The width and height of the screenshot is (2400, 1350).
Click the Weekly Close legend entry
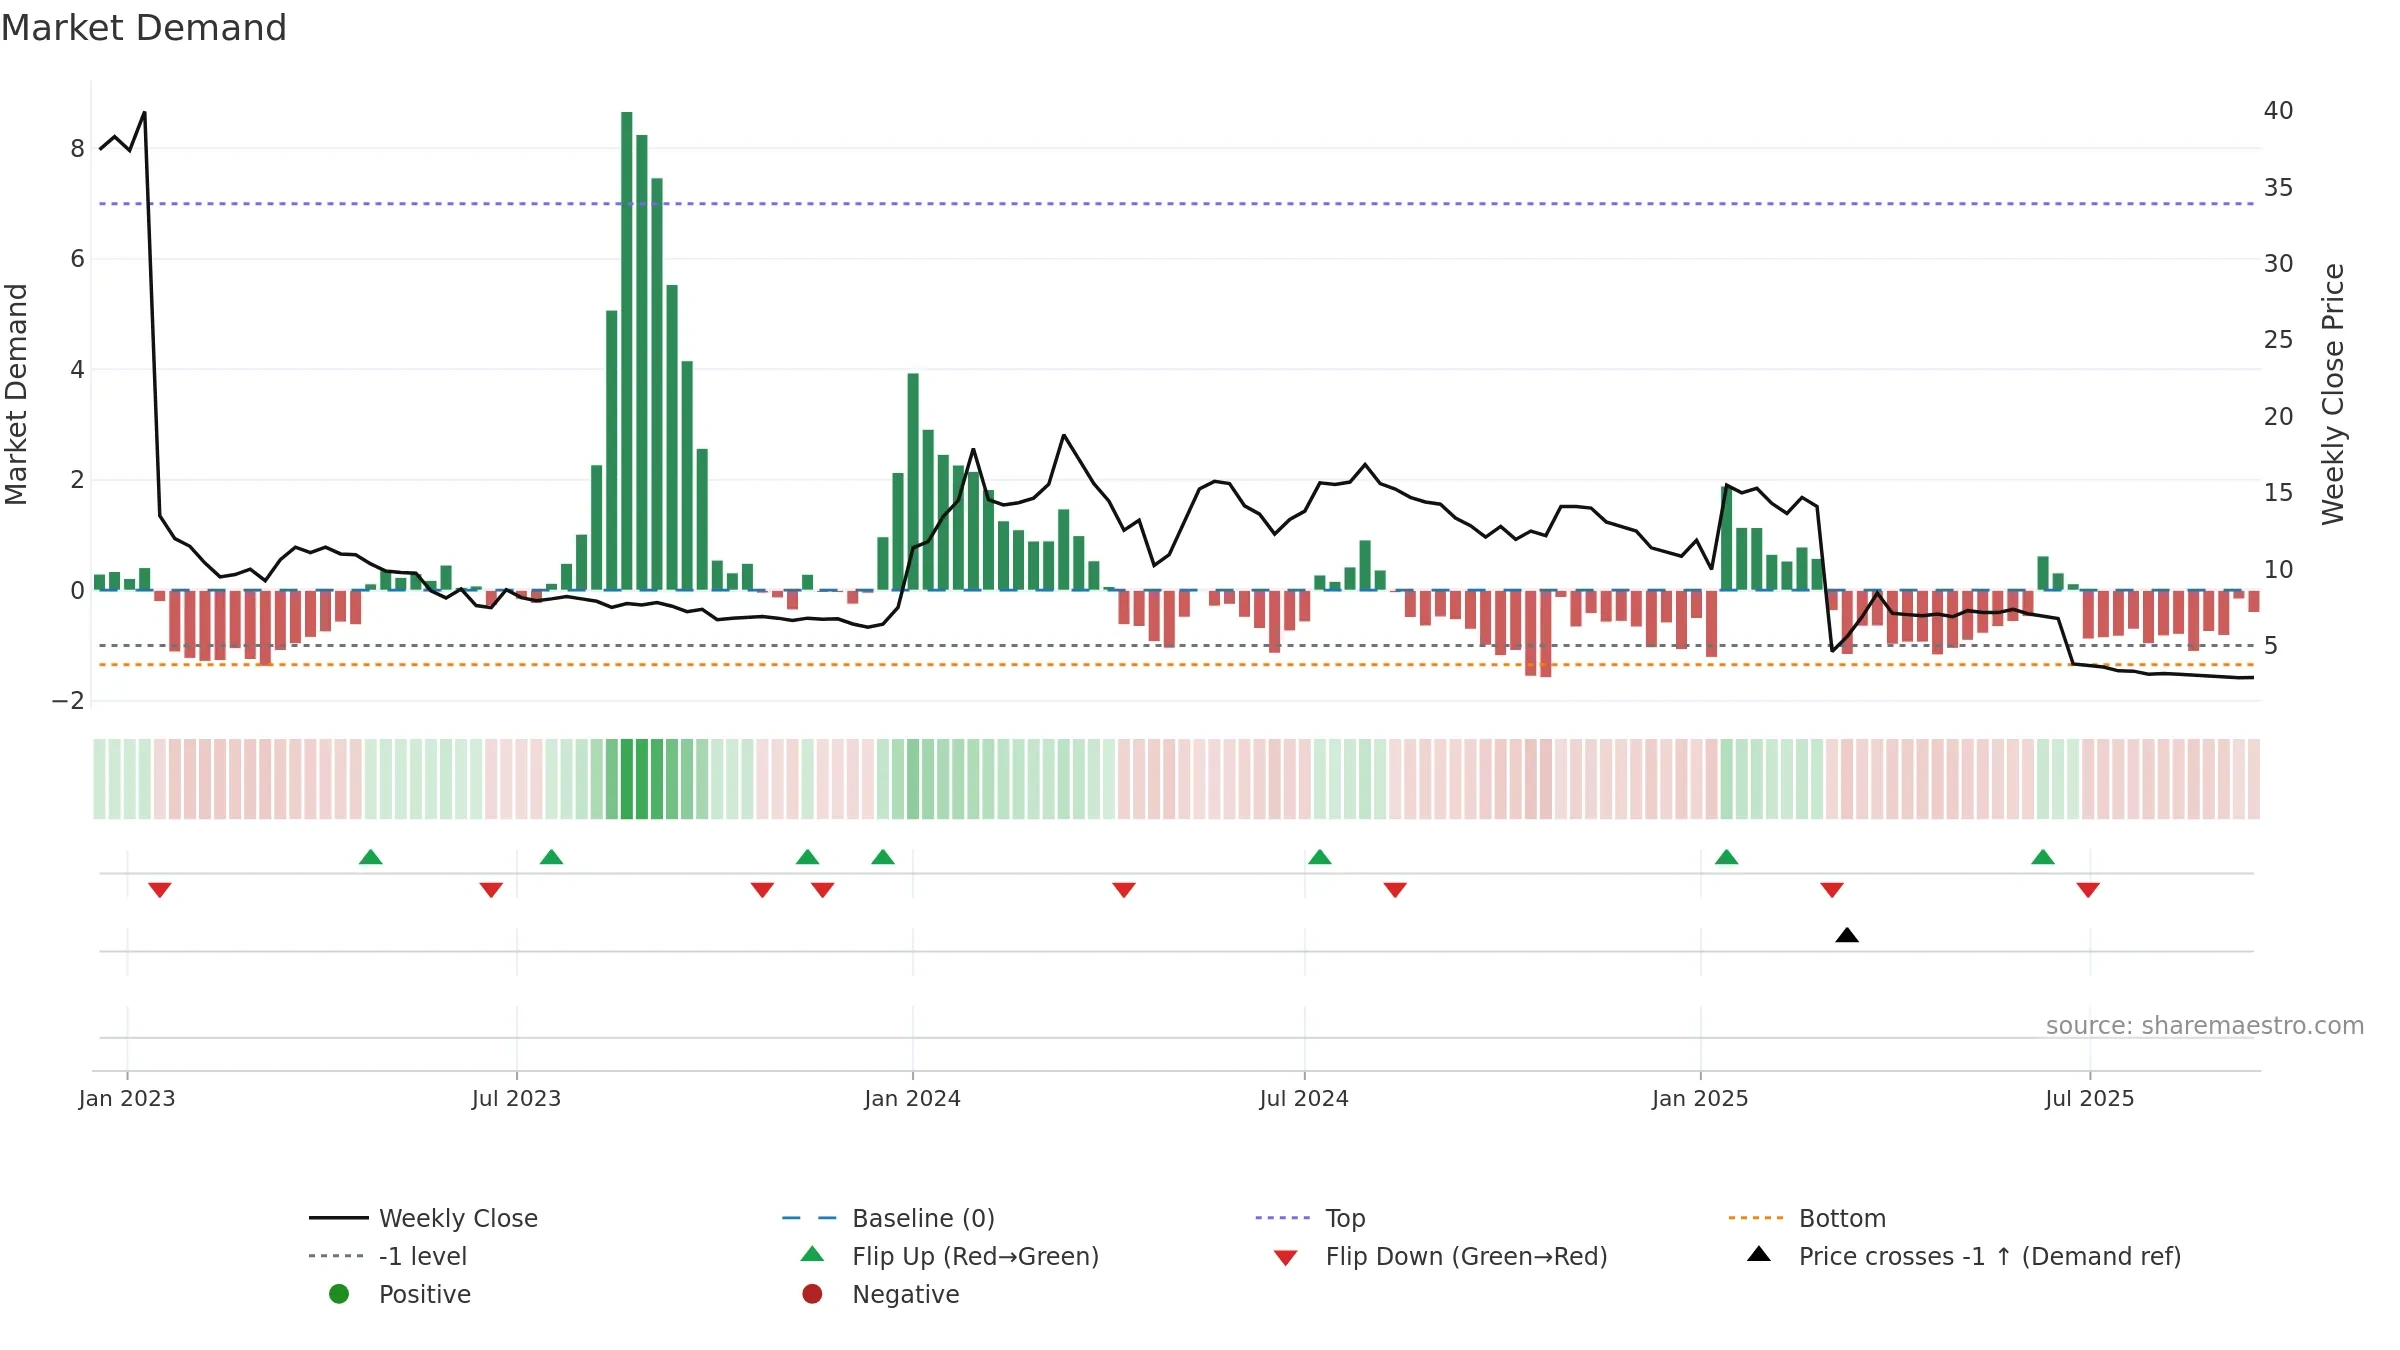(x=424, y=1218)
